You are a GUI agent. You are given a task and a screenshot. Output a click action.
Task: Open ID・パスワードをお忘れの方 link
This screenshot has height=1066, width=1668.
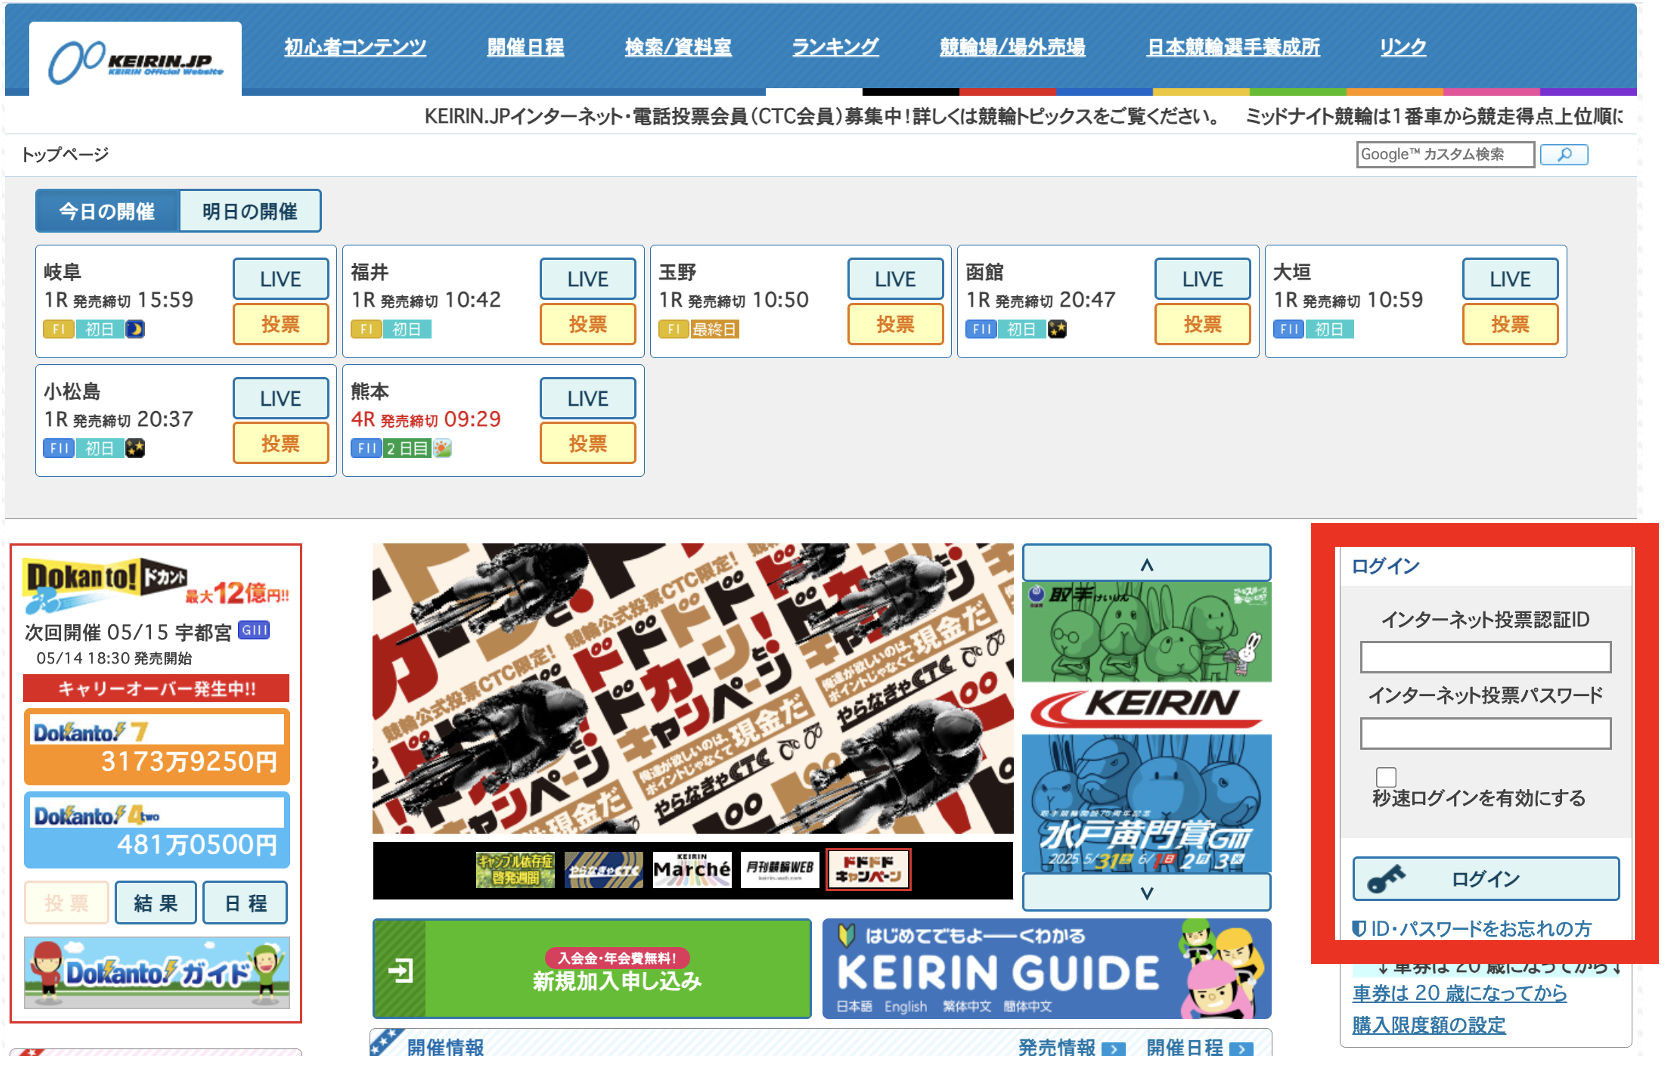(1472, 929)
